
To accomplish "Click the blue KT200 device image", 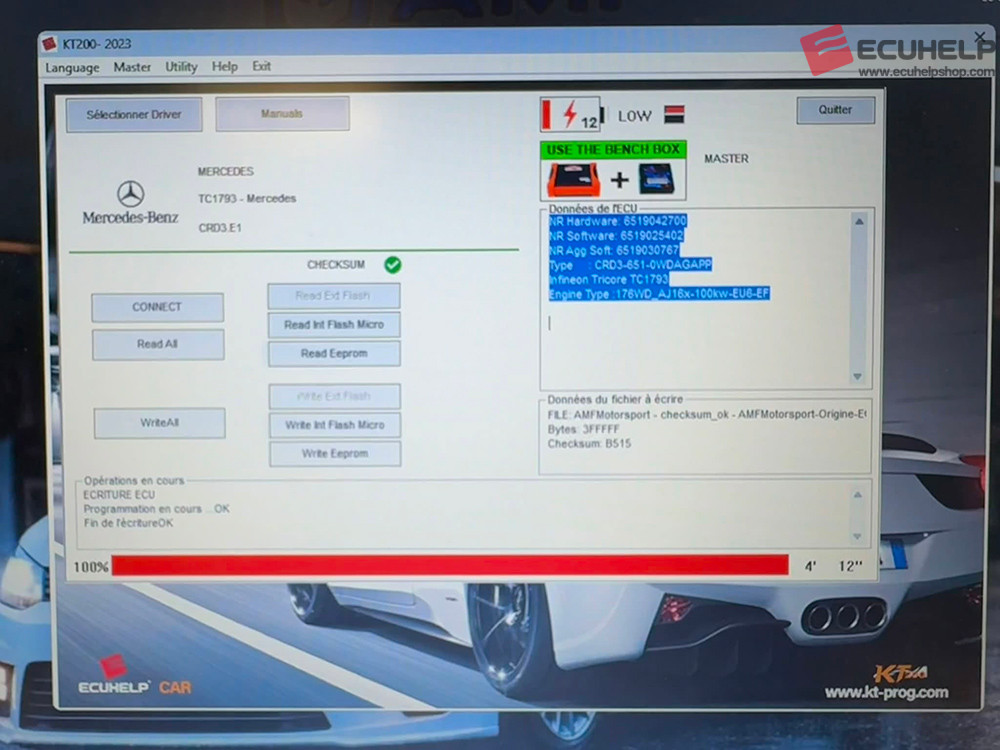I will 656,179.
